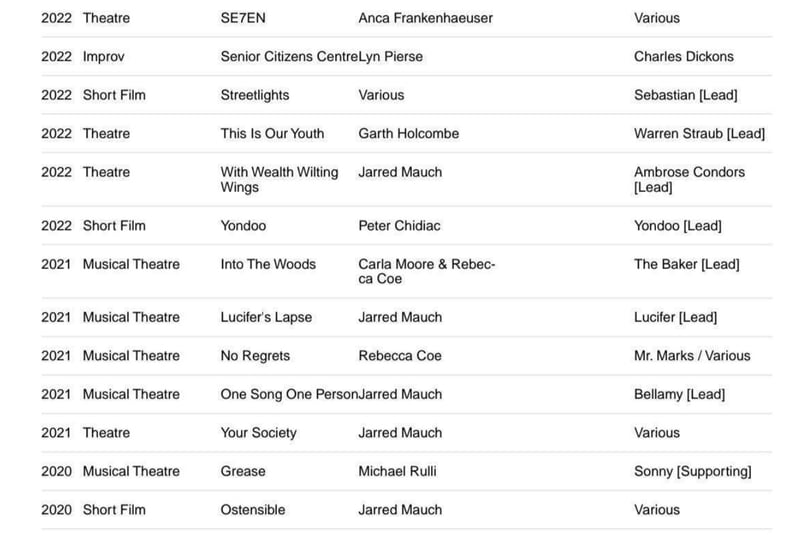Click director Peter Chidiac
812x543 pixels.
click(399, 226)
